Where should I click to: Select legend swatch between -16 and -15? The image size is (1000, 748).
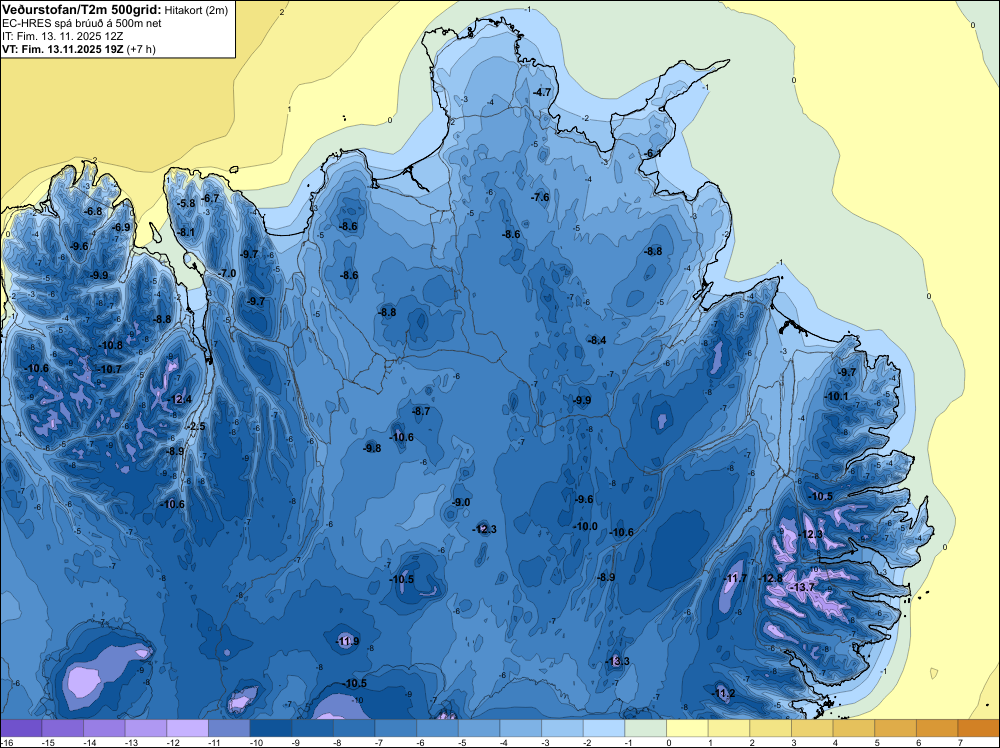pos(21,728)
